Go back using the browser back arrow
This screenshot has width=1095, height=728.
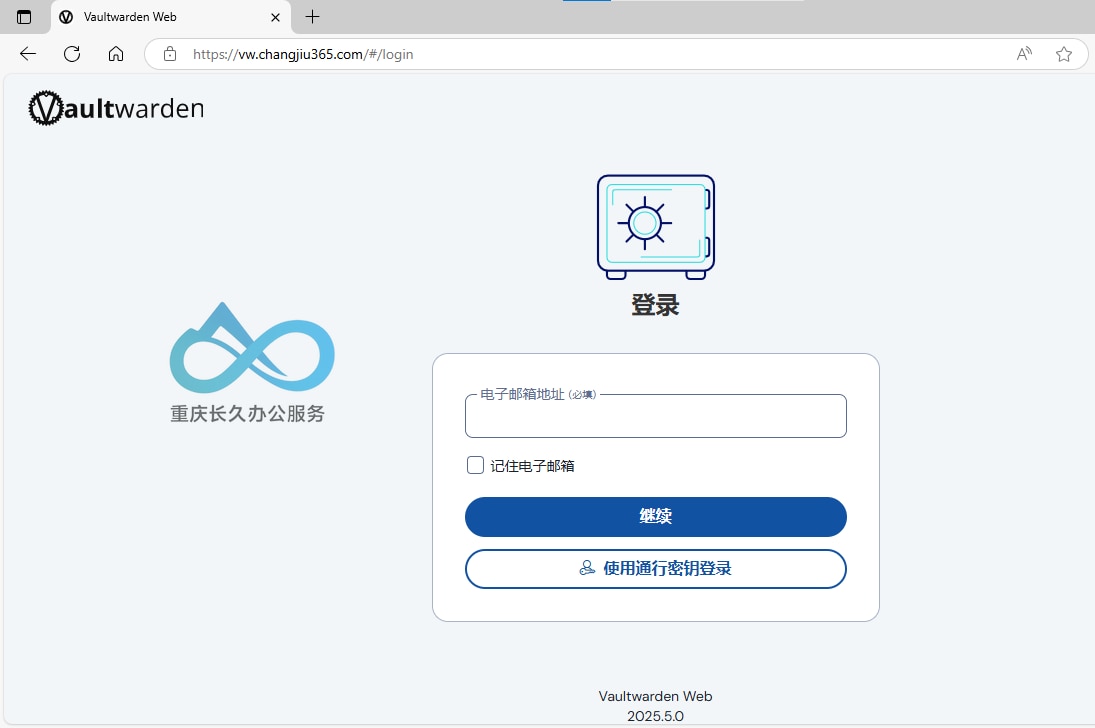pyautogui.click(x=28, y=54)
